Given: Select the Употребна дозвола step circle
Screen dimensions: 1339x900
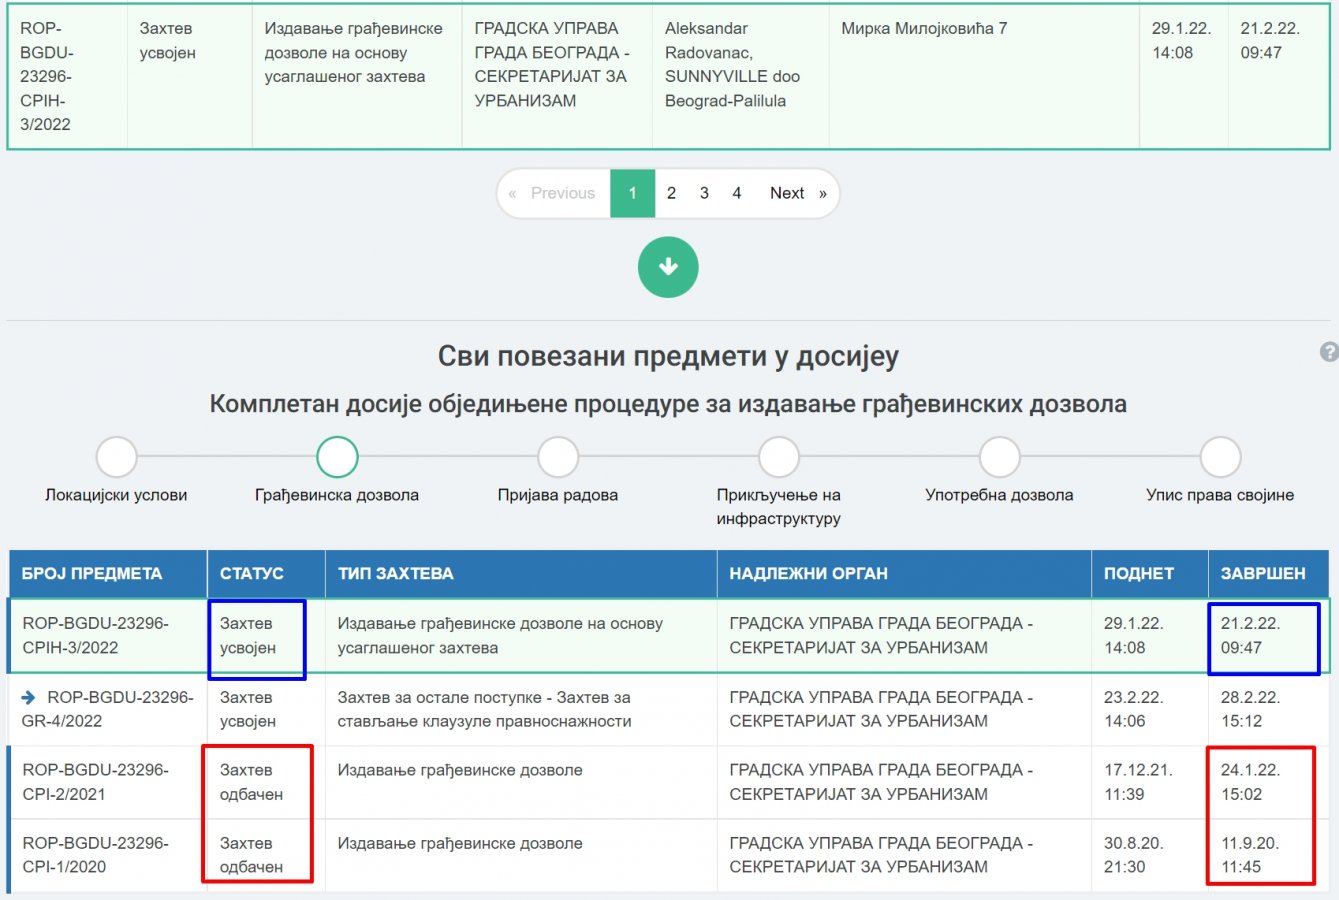Looking at the screenshot, I should point(999,457).
